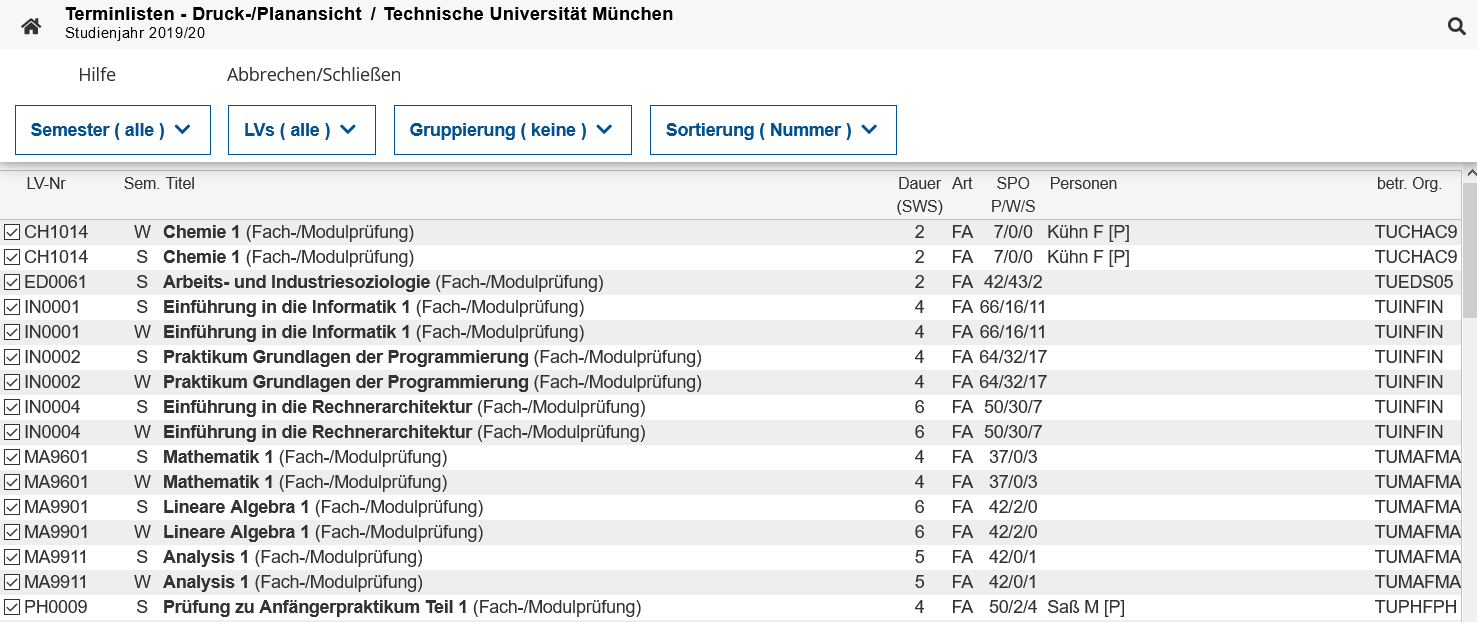Image resolution: width=1477 pixels, height=622 pixels.
Task: Uncheck the PH0009 Anfängerpraktikum checkbox
Action: tap(12, 607)
